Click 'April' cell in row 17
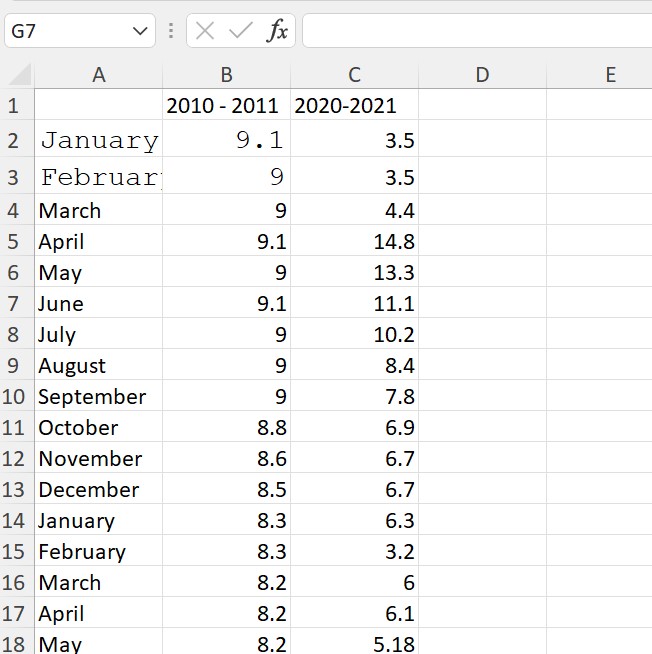The height and width of the screenshot is (654, 652). pyautogui.click(x=98, y=613)
